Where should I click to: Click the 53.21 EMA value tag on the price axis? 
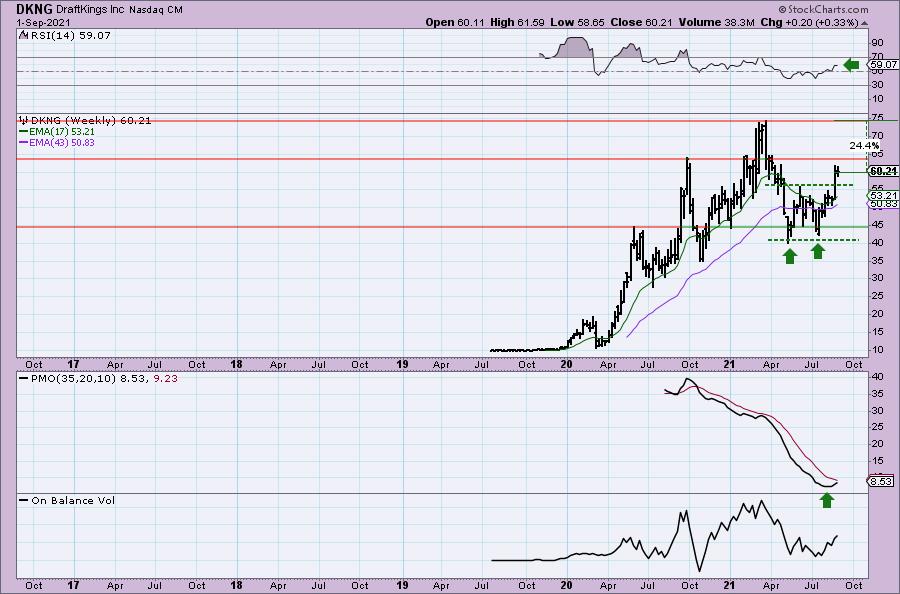click(x=883, y=195)
